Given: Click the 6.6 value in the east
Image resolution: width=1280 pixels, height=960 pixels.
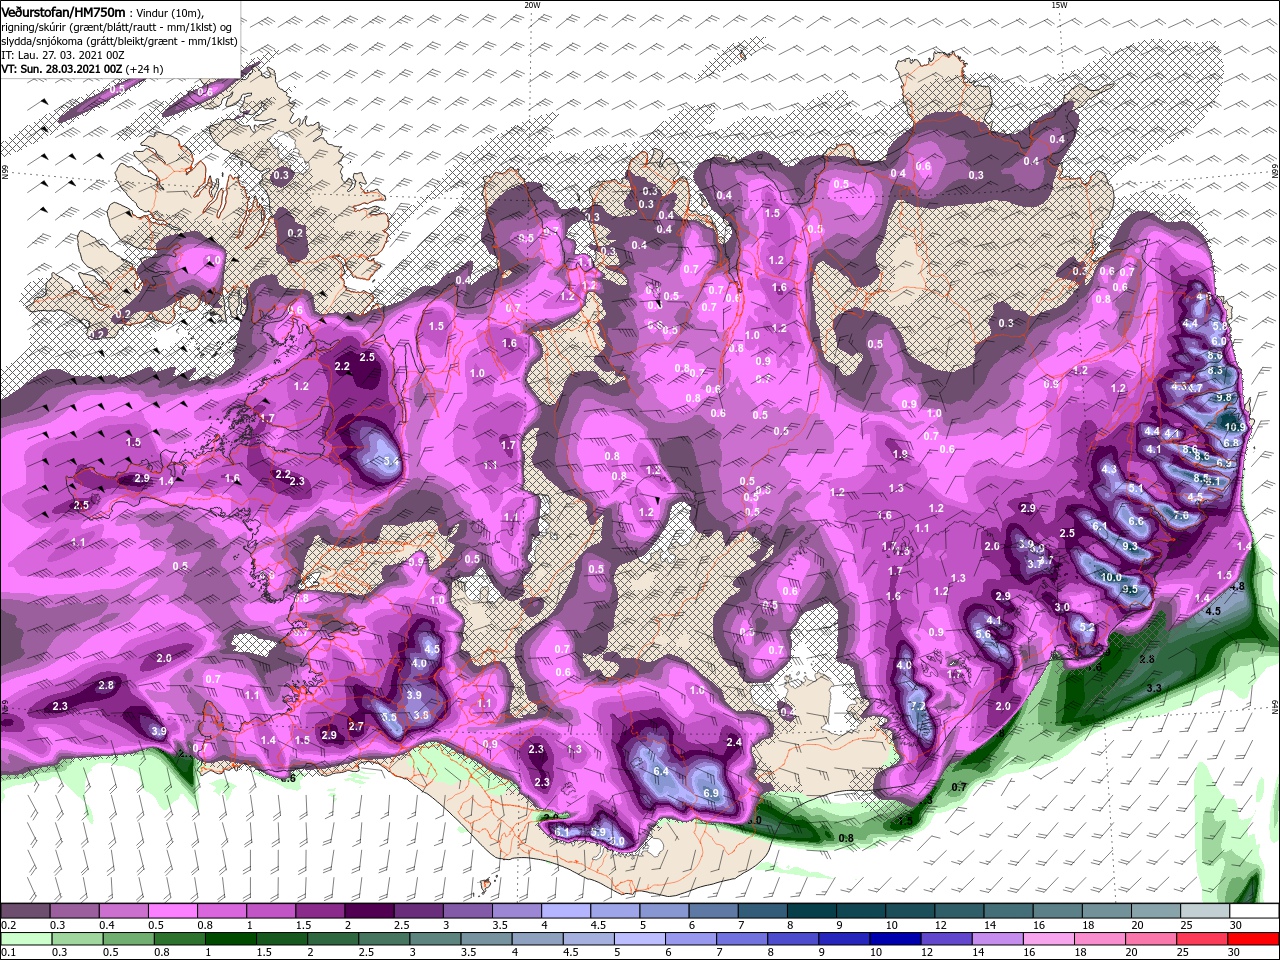Looking at the screenshot, I should [1136, 522].
